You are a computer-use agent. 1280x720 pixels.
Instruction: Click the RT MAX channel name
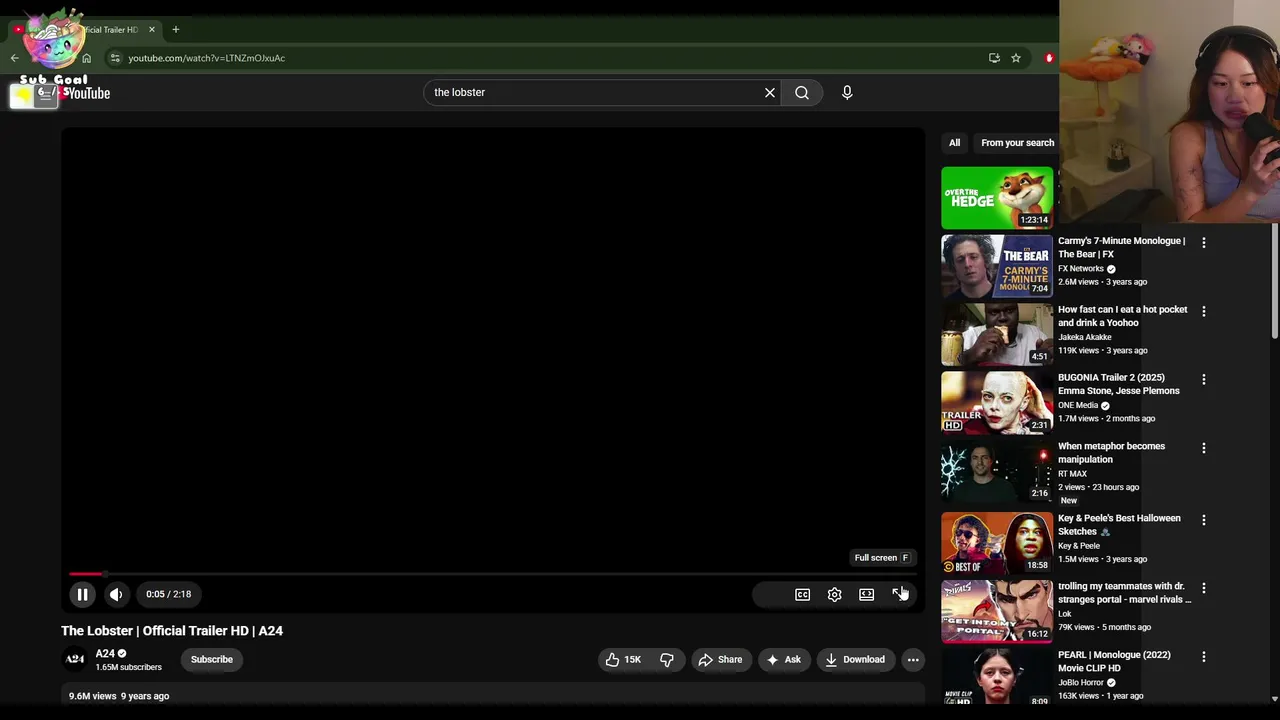(1072, 474)
